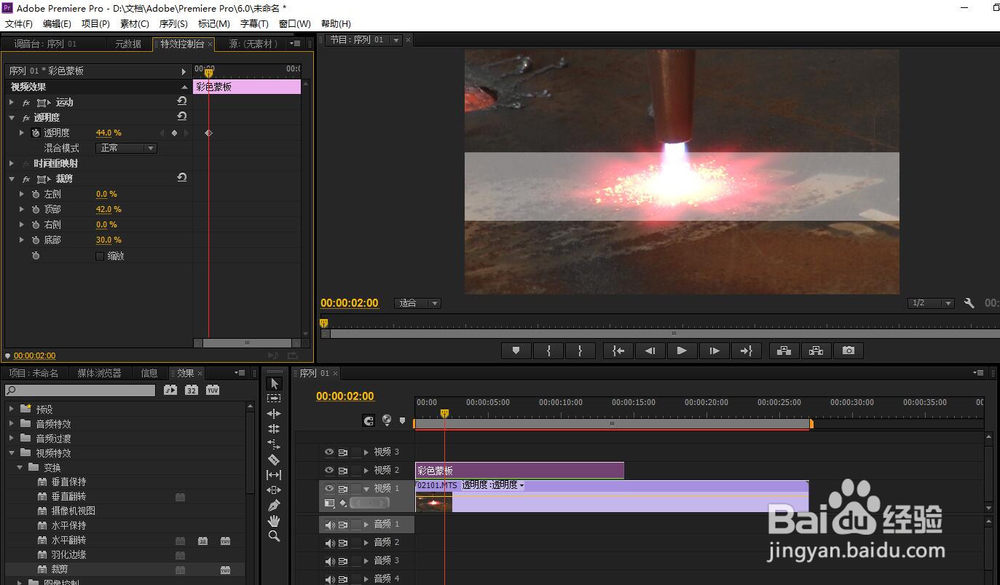Open the 1/2 playback resolution dropdown
This screenshot has width=1000, height=585.
point(930,303)
